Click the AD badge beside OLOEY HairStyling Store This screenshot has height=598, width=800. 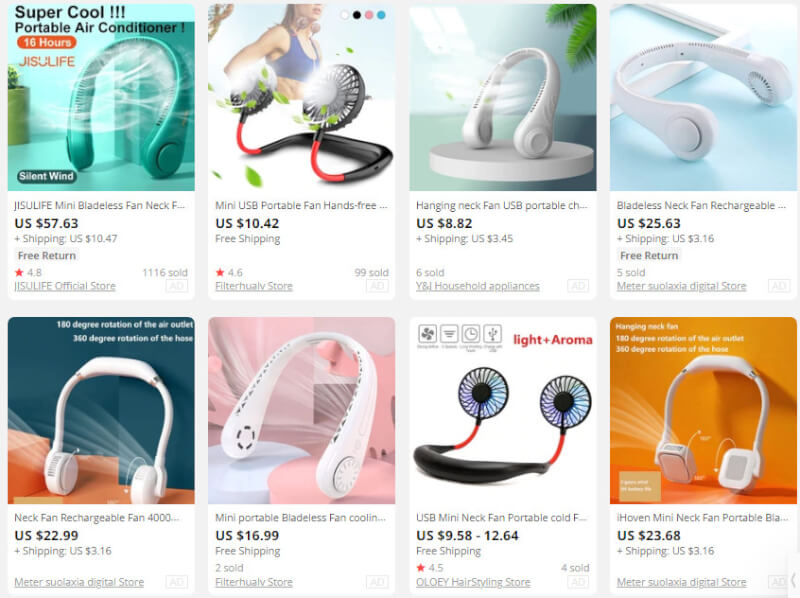pyautogui.click(x=578, y=582)
